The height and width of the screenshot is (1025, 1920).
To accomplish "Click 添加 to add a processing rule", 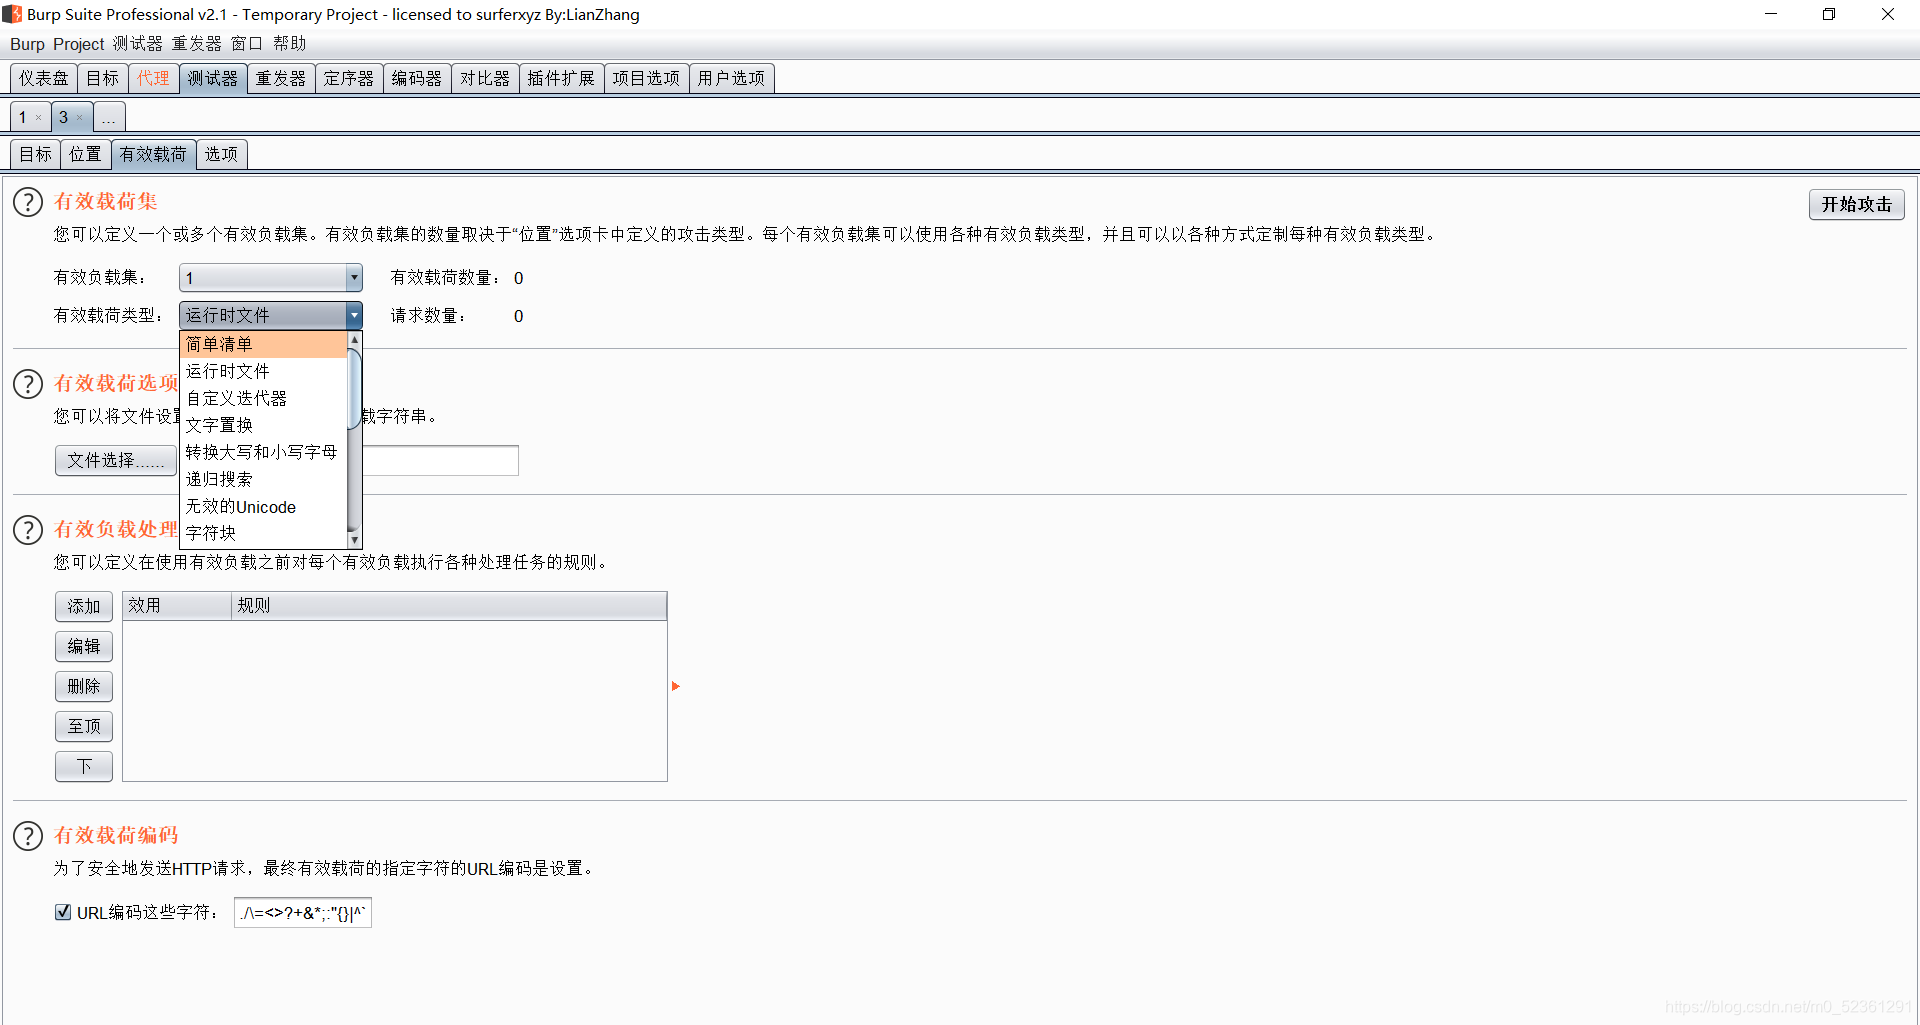I will click(84, 606).
